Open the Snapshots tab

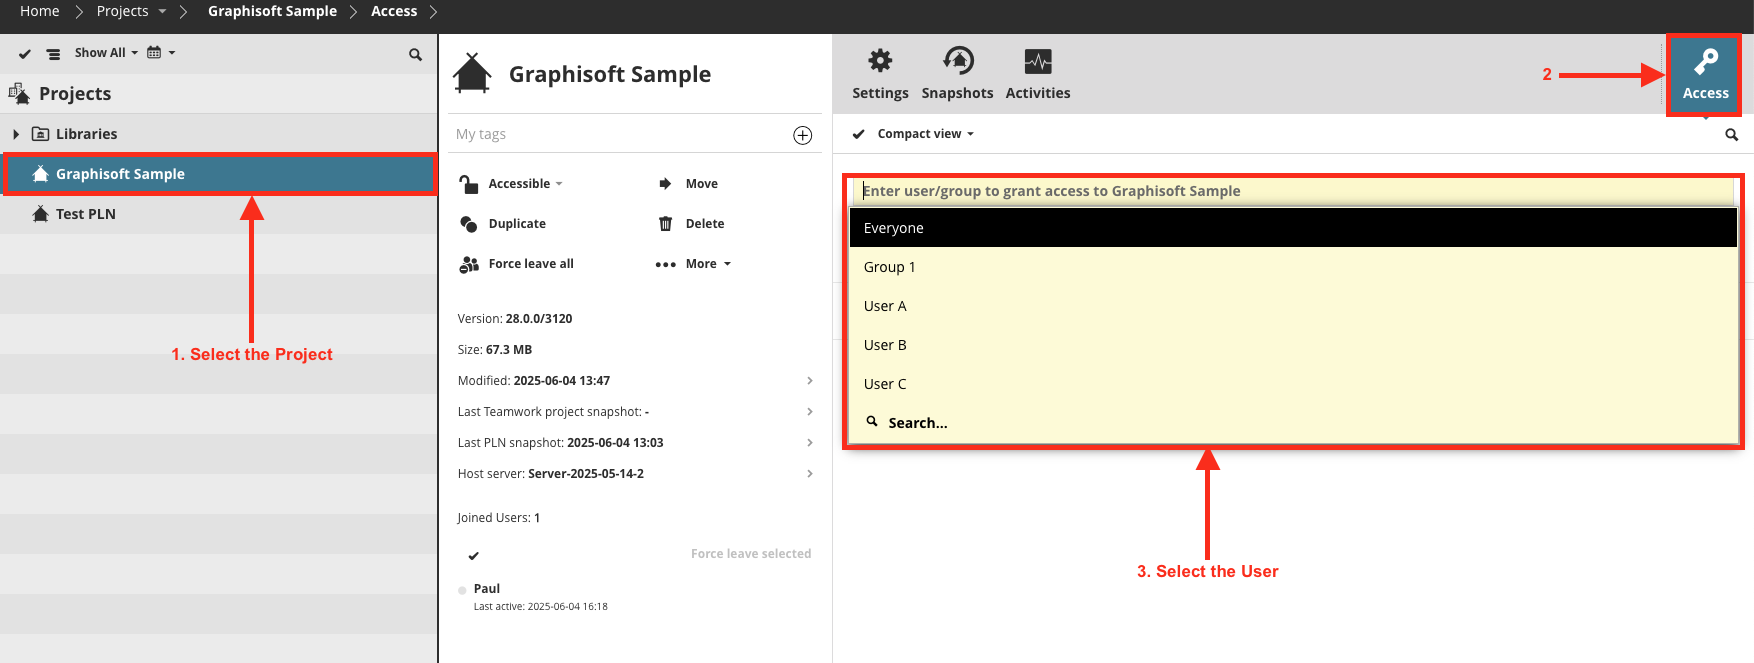point(957,74)
